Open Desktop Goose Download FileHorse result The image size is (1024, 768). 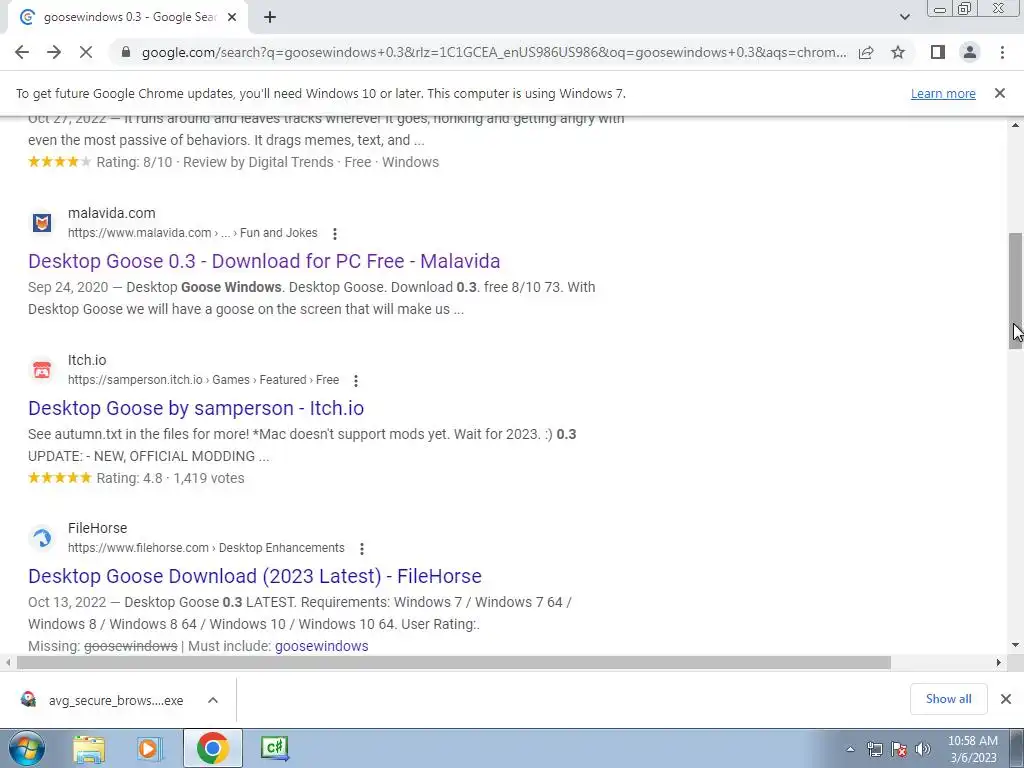(255, 576)
